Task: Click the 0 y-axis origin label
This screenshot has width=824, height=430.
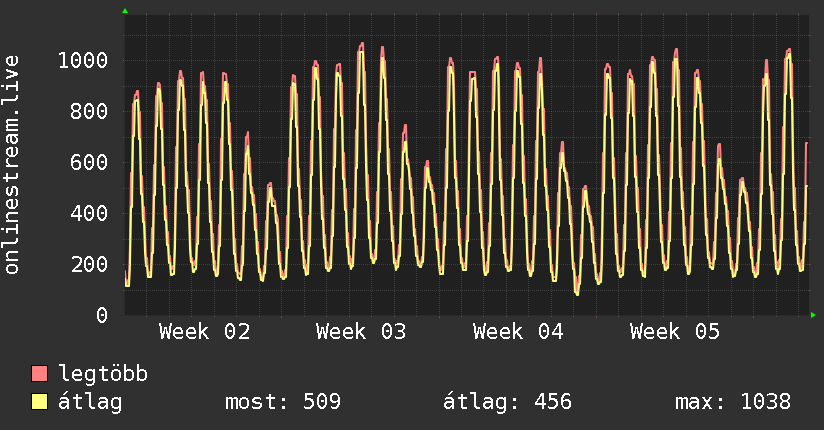Action: pyautogui.click(x=101, y=316)
